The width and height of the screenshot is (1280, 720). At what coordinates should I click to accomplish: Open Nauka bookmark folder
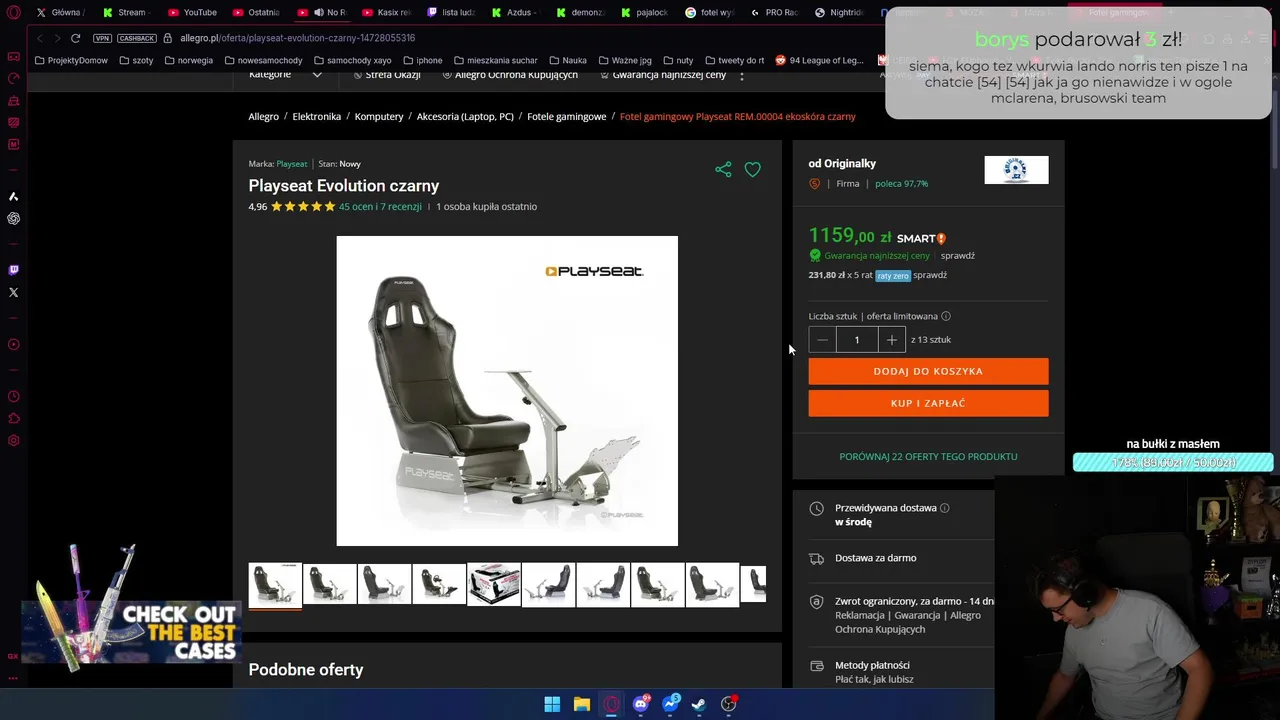point(567,60)
